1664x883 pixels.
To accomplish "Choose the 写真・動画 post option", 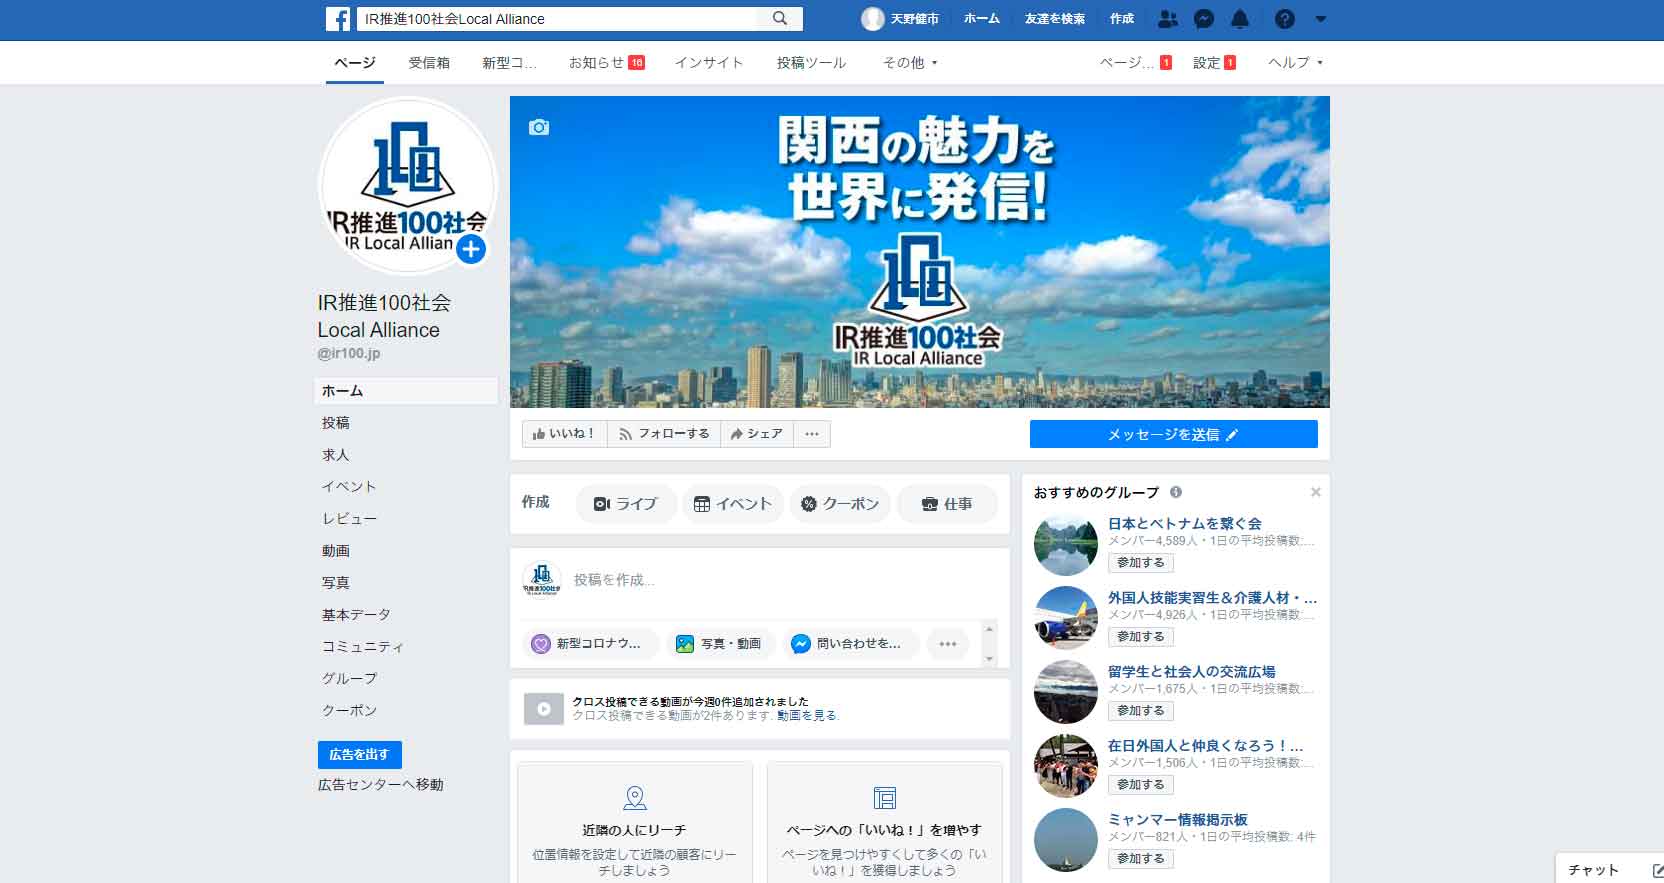I will (x=723, y=644).
